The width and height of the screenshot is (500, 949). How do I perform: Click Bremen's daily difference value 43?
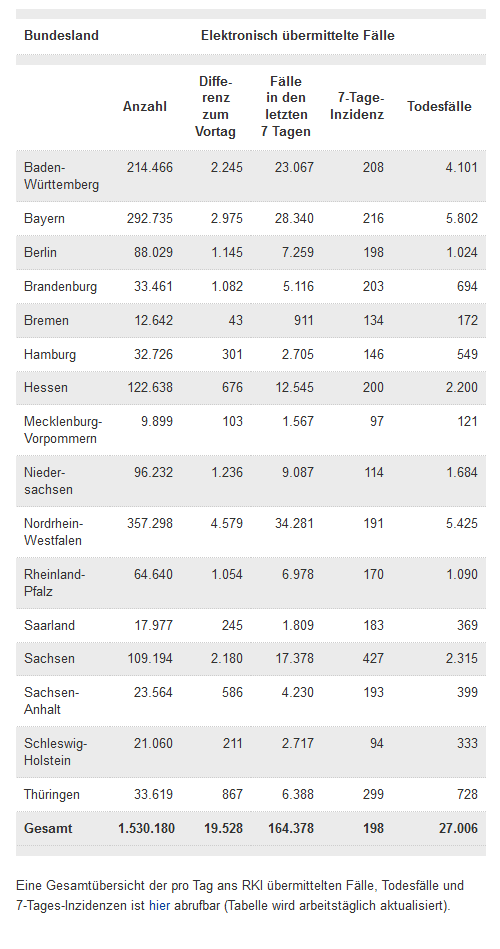(235, 320)
